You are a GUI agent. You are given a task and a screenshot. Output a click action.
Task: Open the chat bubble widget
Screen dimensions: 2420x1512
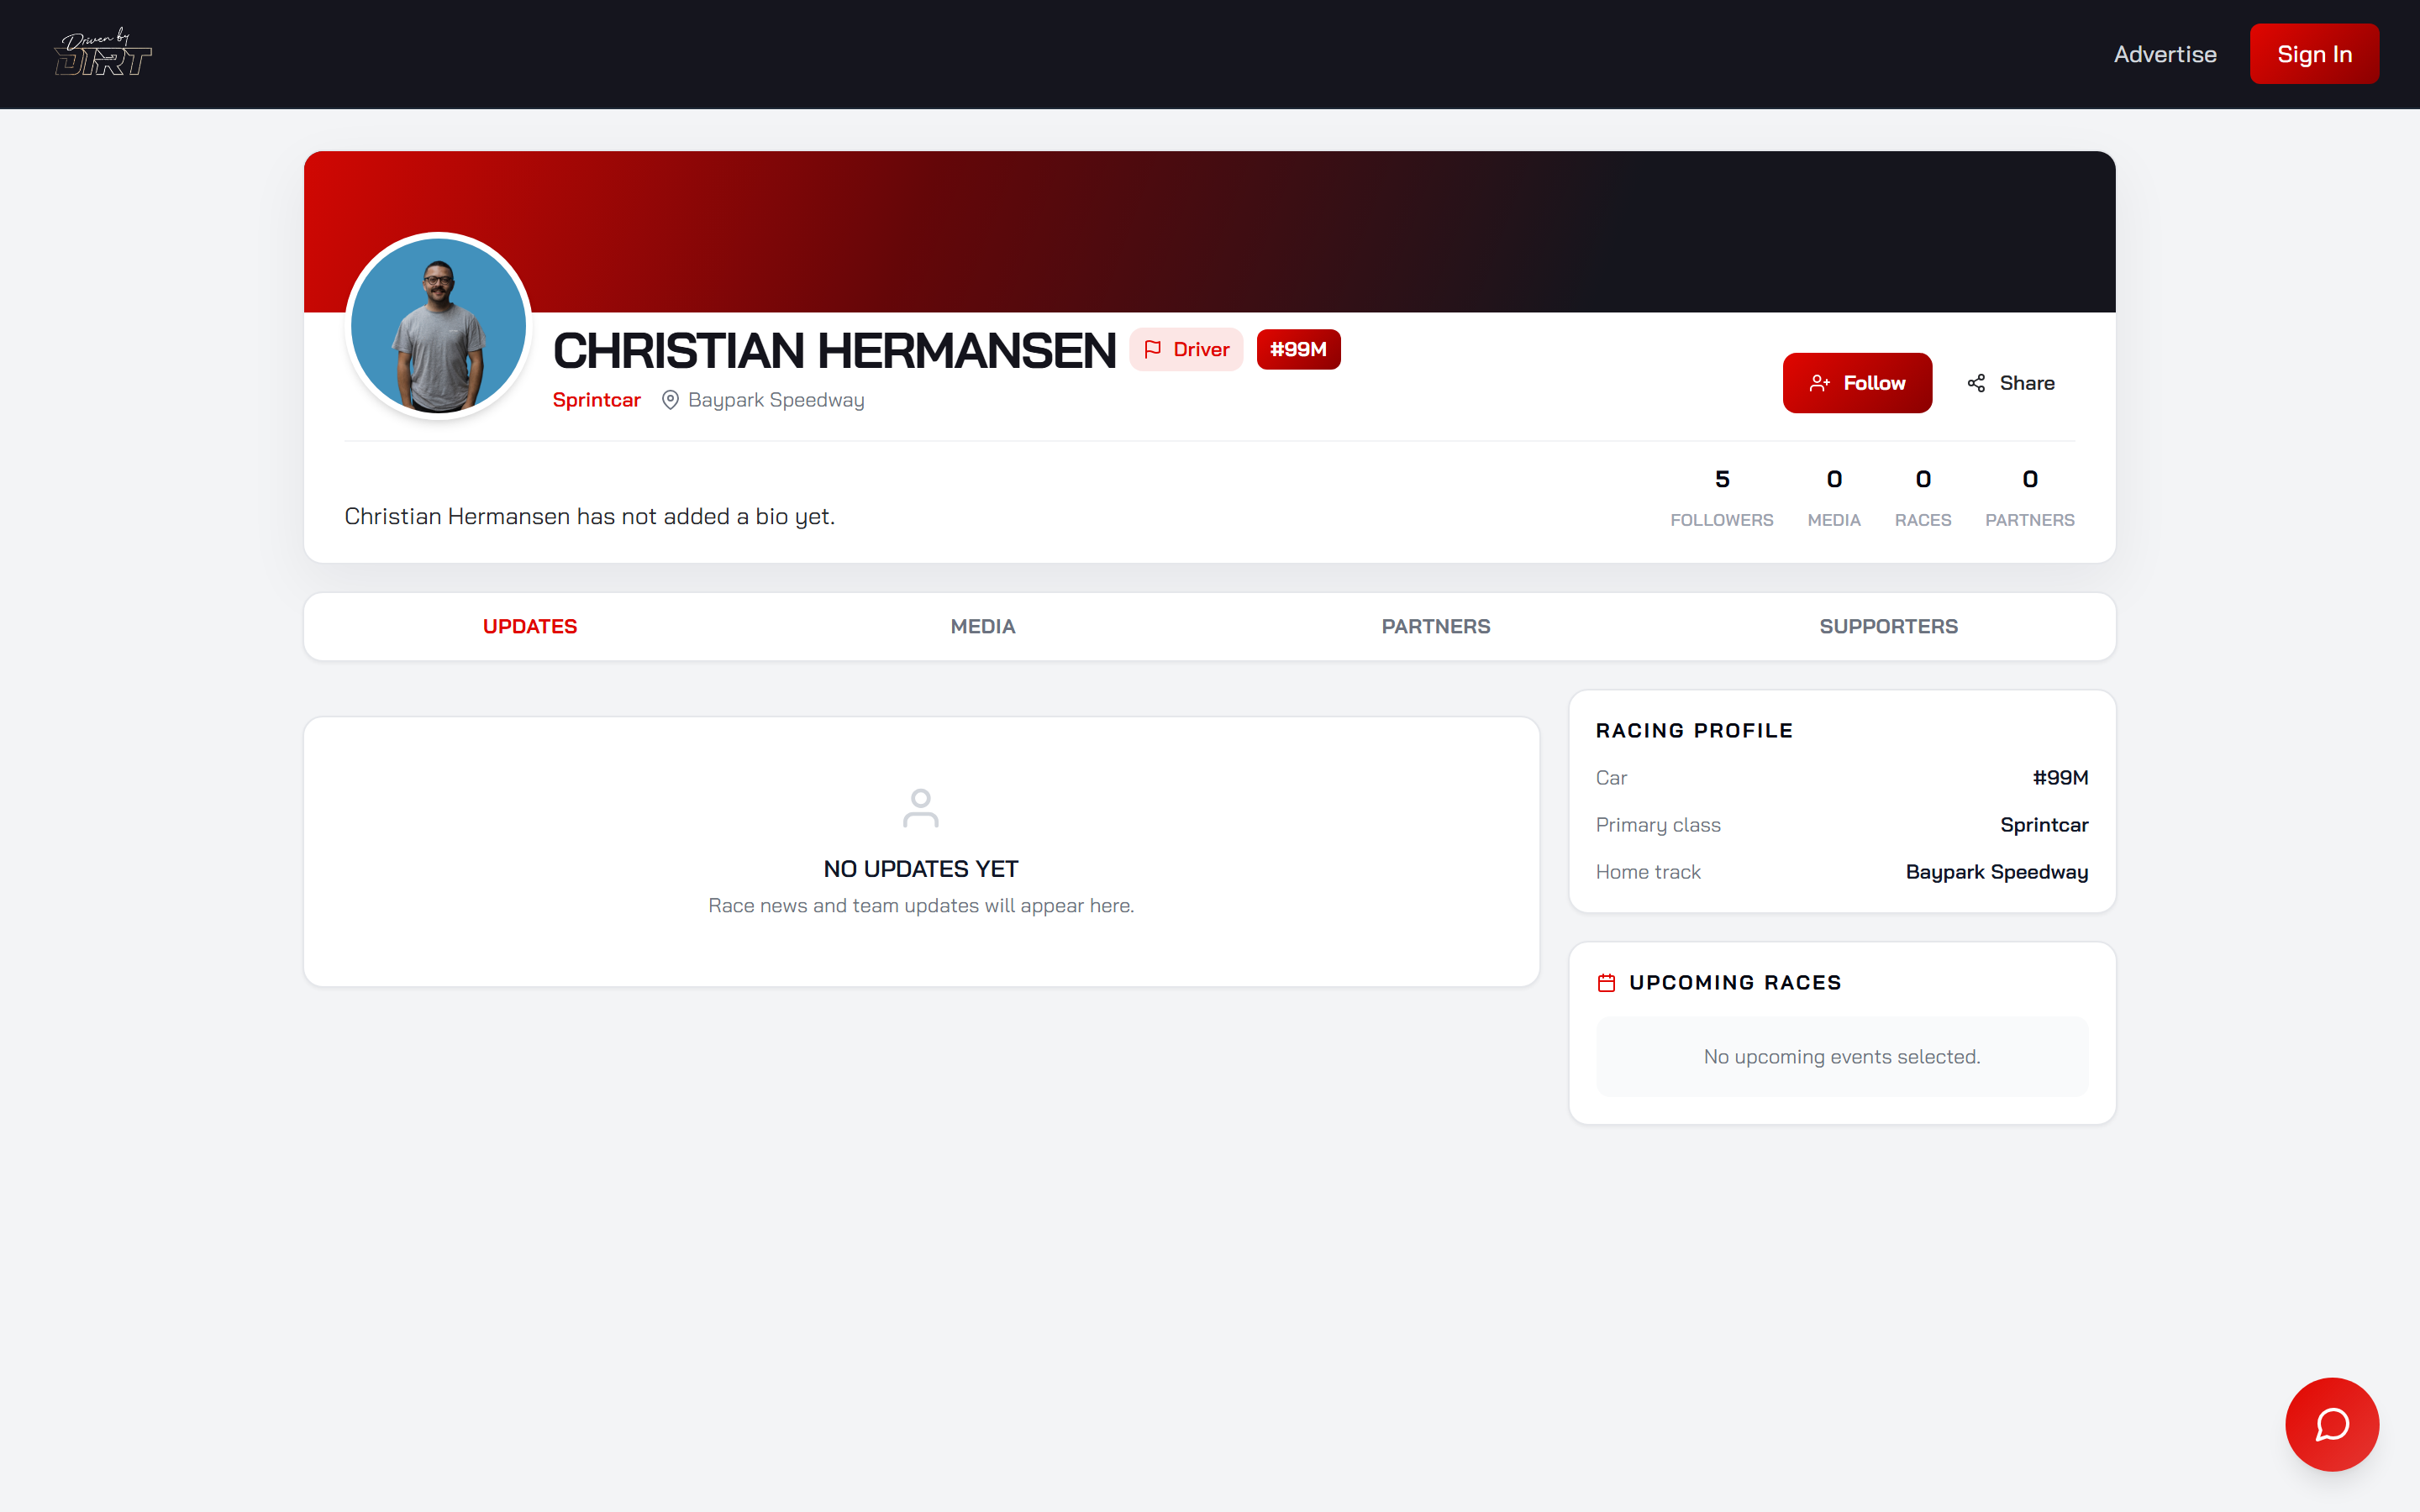(2332, 1424)
